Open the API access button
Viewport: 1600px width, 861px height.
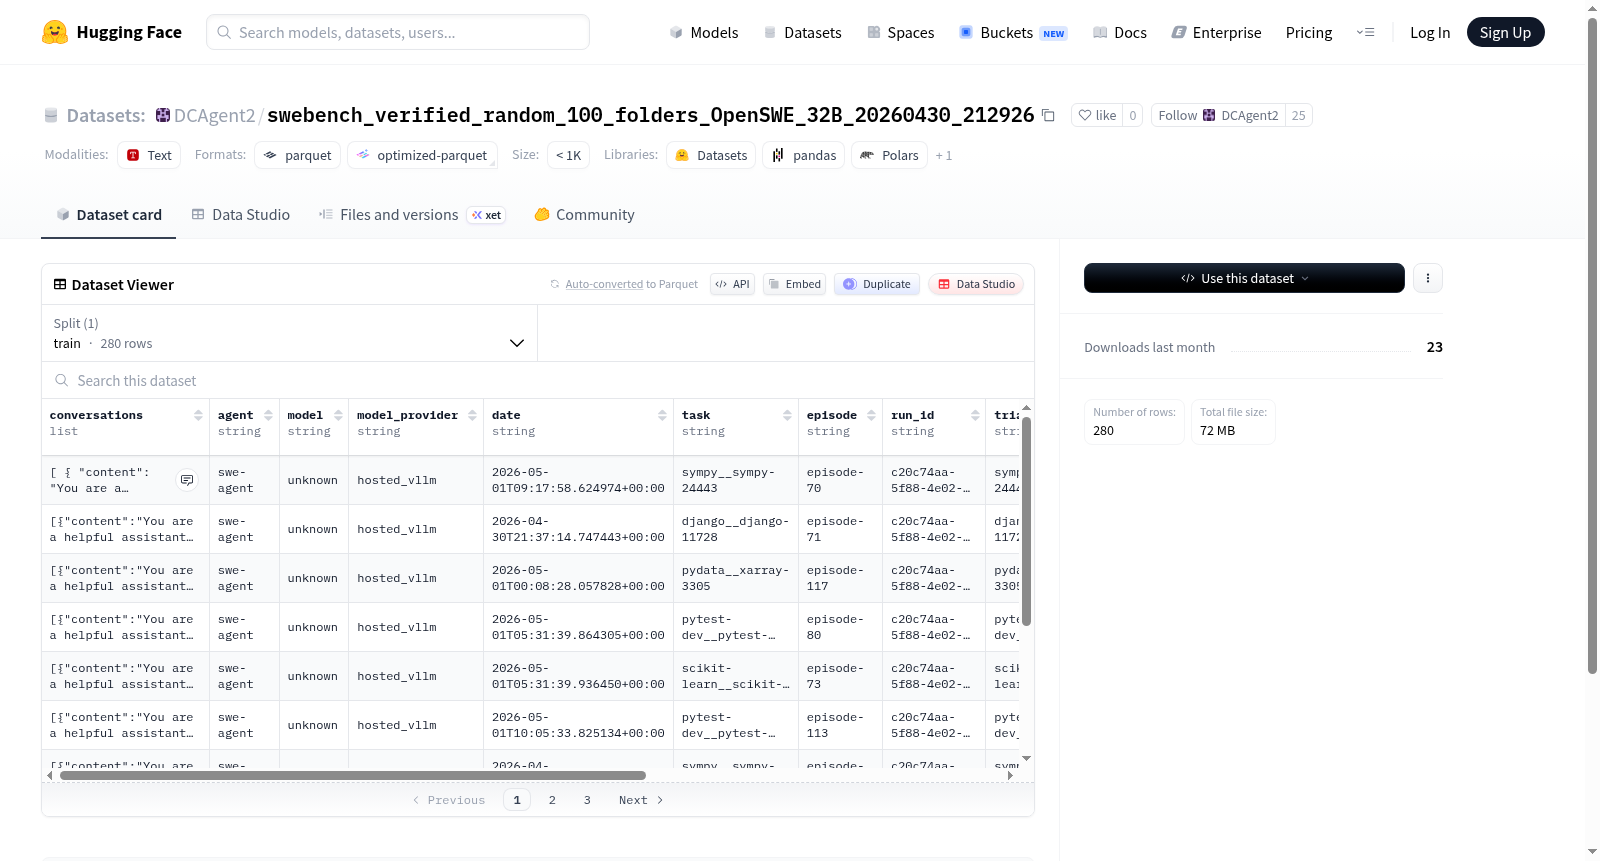(x=732, y=284)
